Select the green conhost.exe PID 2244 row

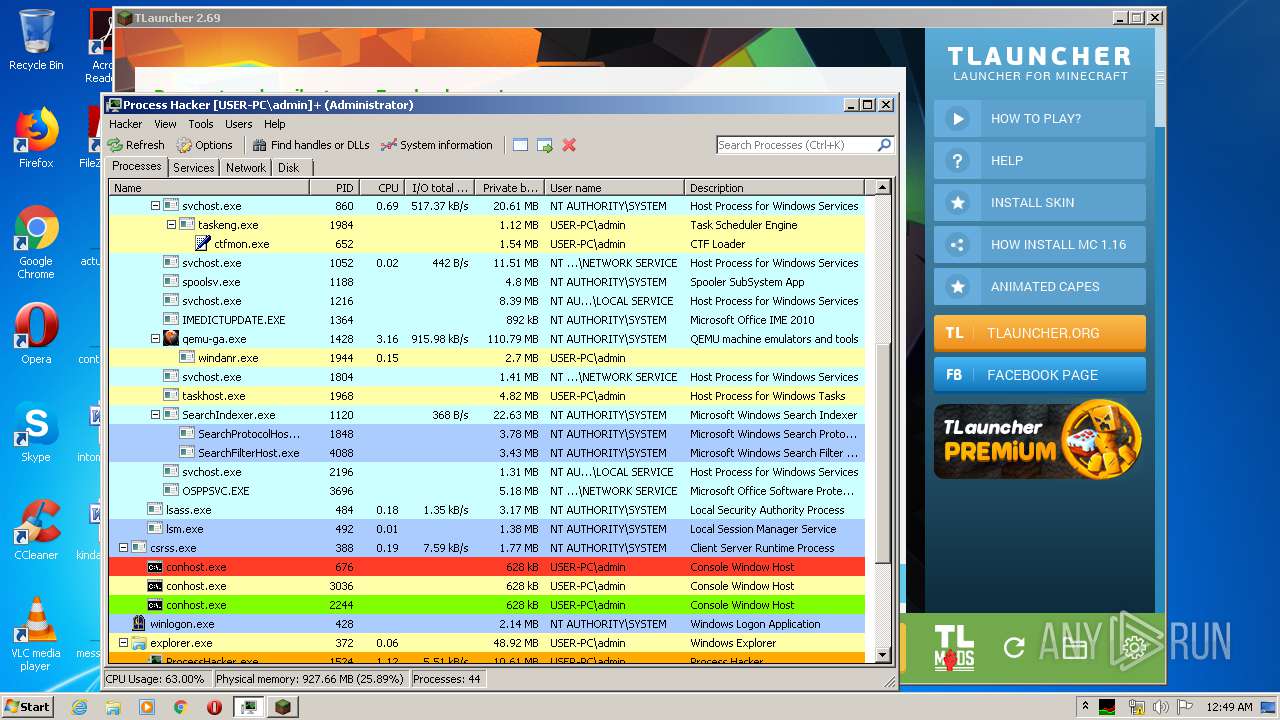click(486, 605)
